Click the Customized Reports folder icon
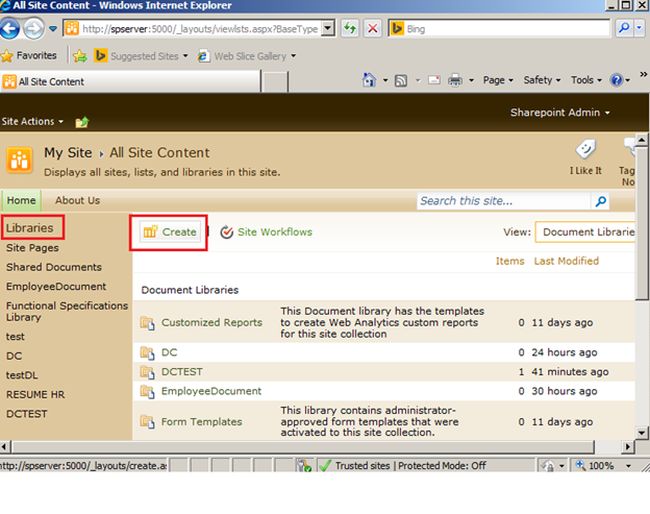 click(147, 323)
